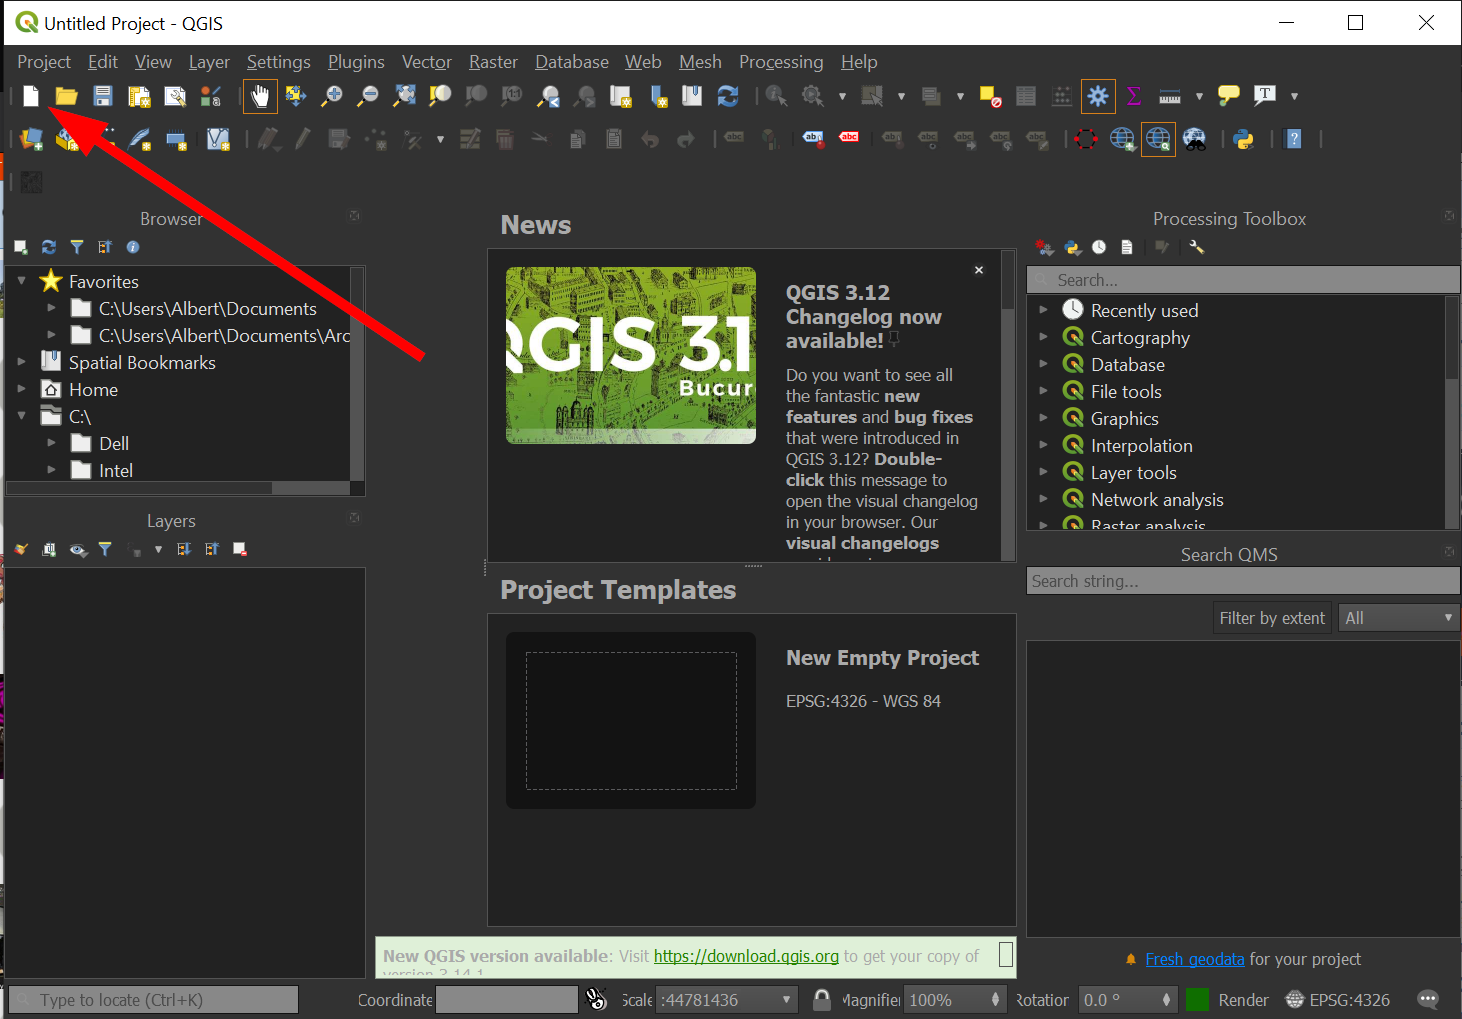
Task: Open the Layer Styling panel paintbrush icon
Action: 21,549
